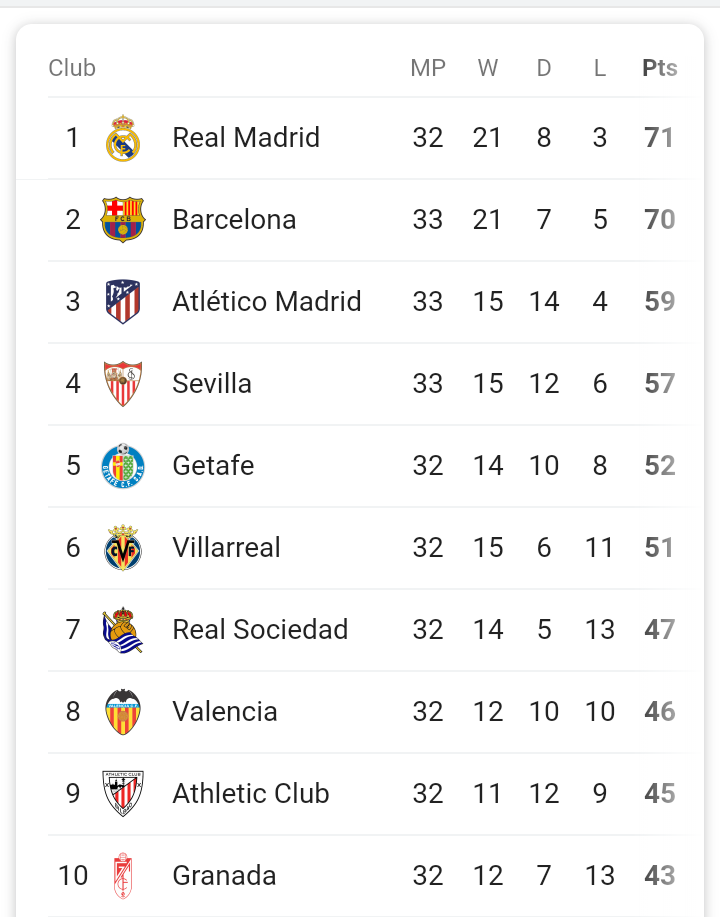This screenshot has height=917, width=720.
Task: Select the Club column header
Action: [x=72, y=68]
